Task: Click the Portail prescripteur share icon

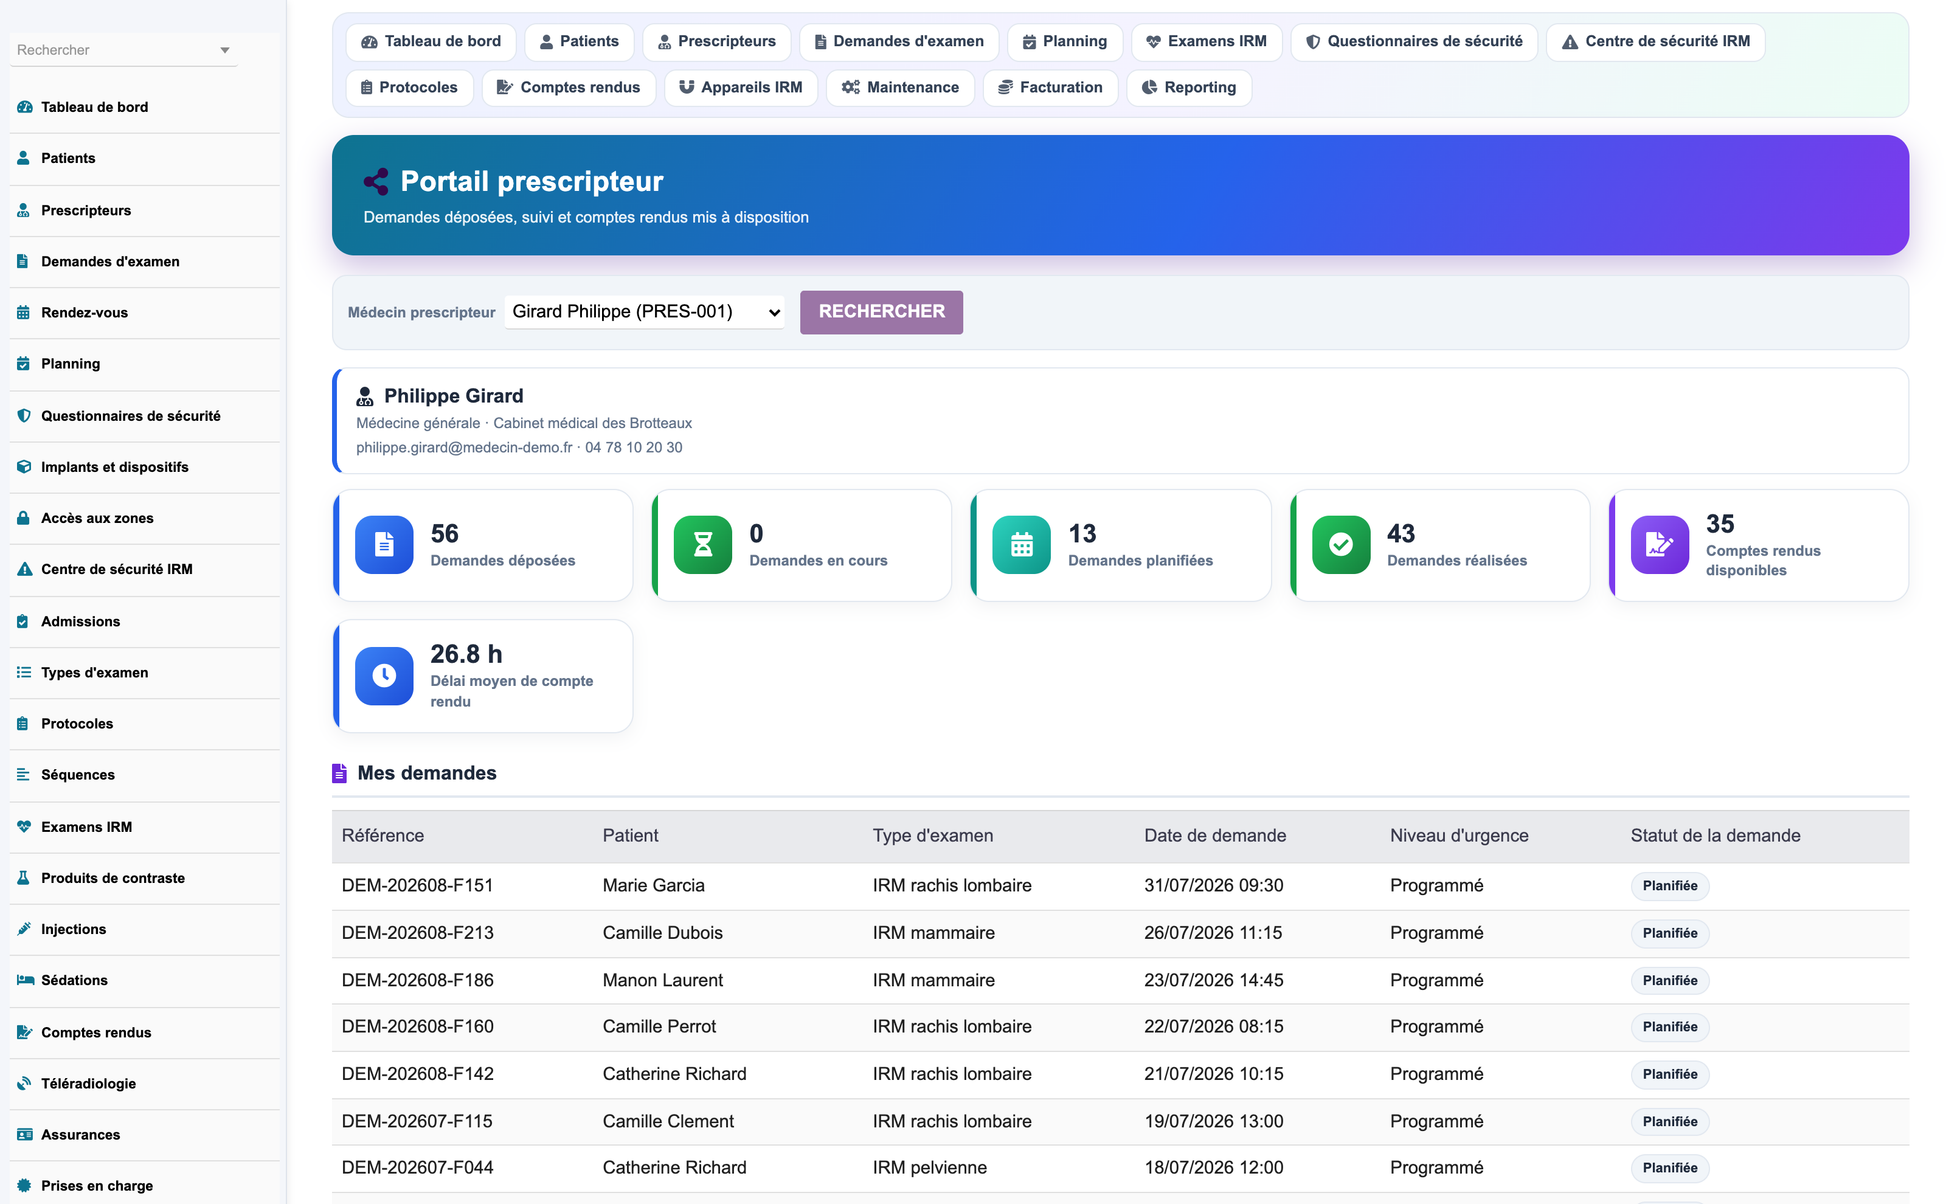Action: pos(376,181)
